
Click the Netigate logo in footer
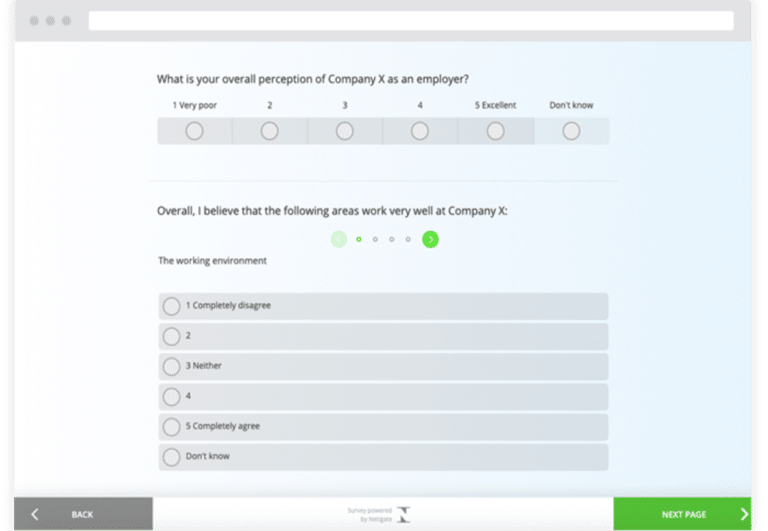(404, 515)
